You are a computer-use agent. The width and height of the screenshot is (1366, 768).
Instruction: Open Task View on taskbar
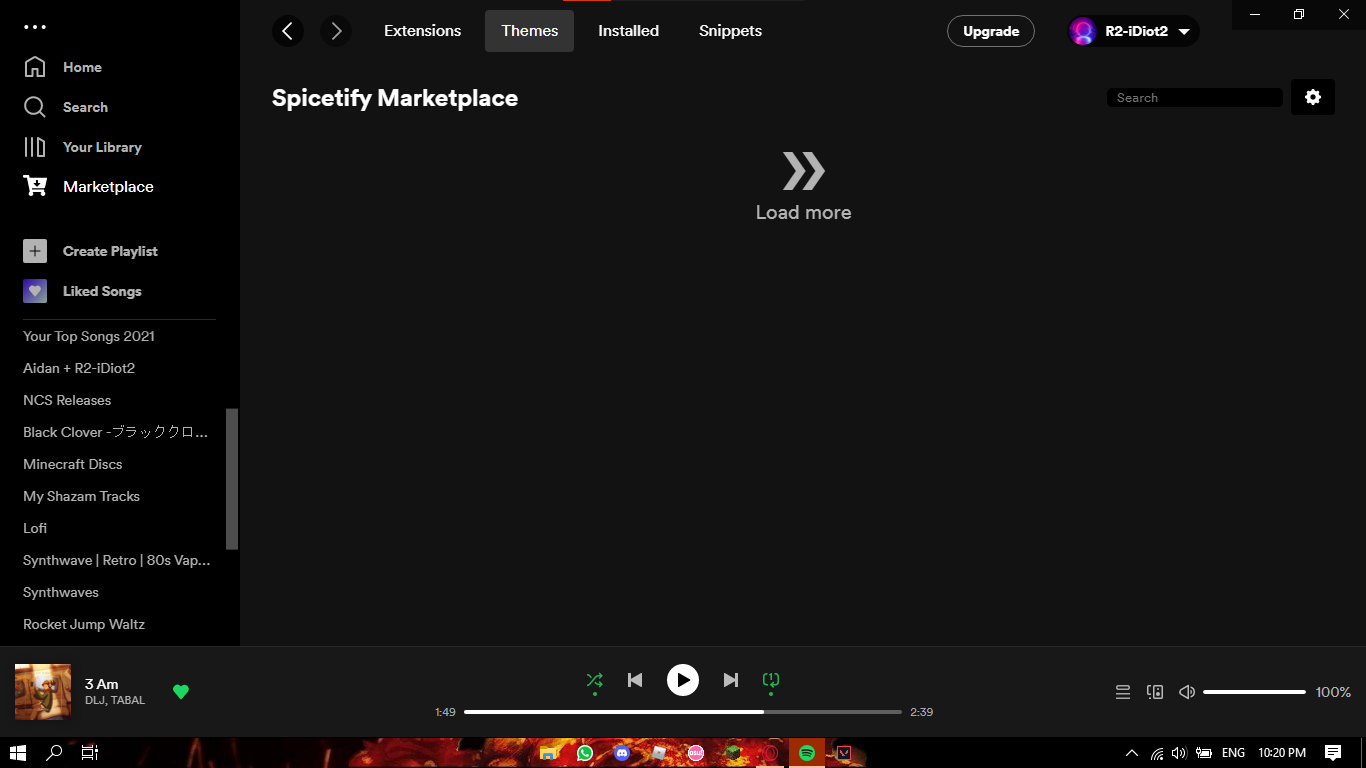pyautogui.click(x=90, y=753)
